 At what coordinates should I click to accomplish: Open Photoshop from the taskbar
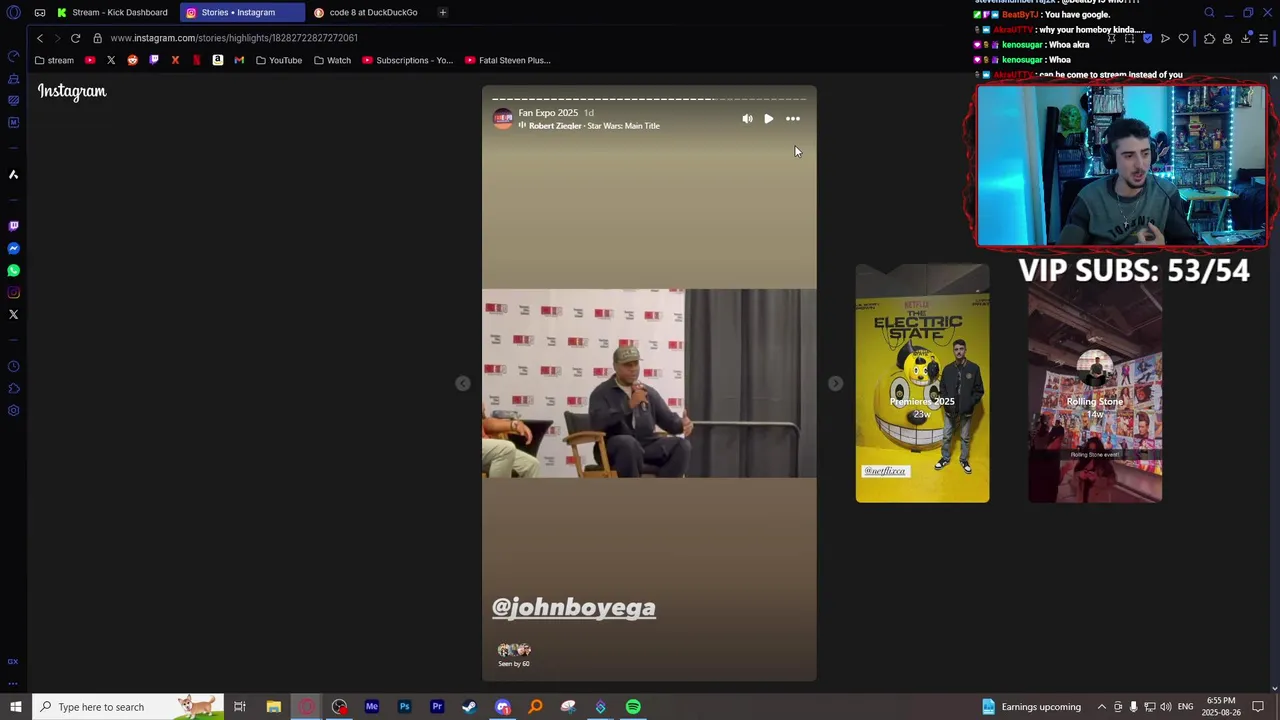click(x=404, y=707)
